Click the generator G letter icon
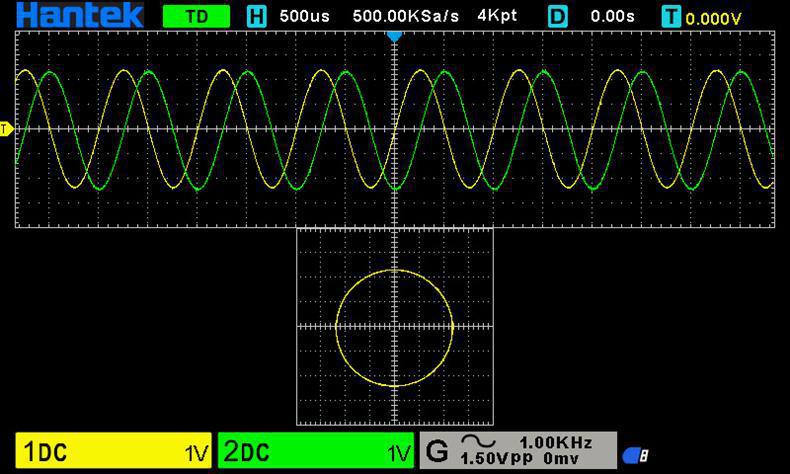 tap(436, 451)
